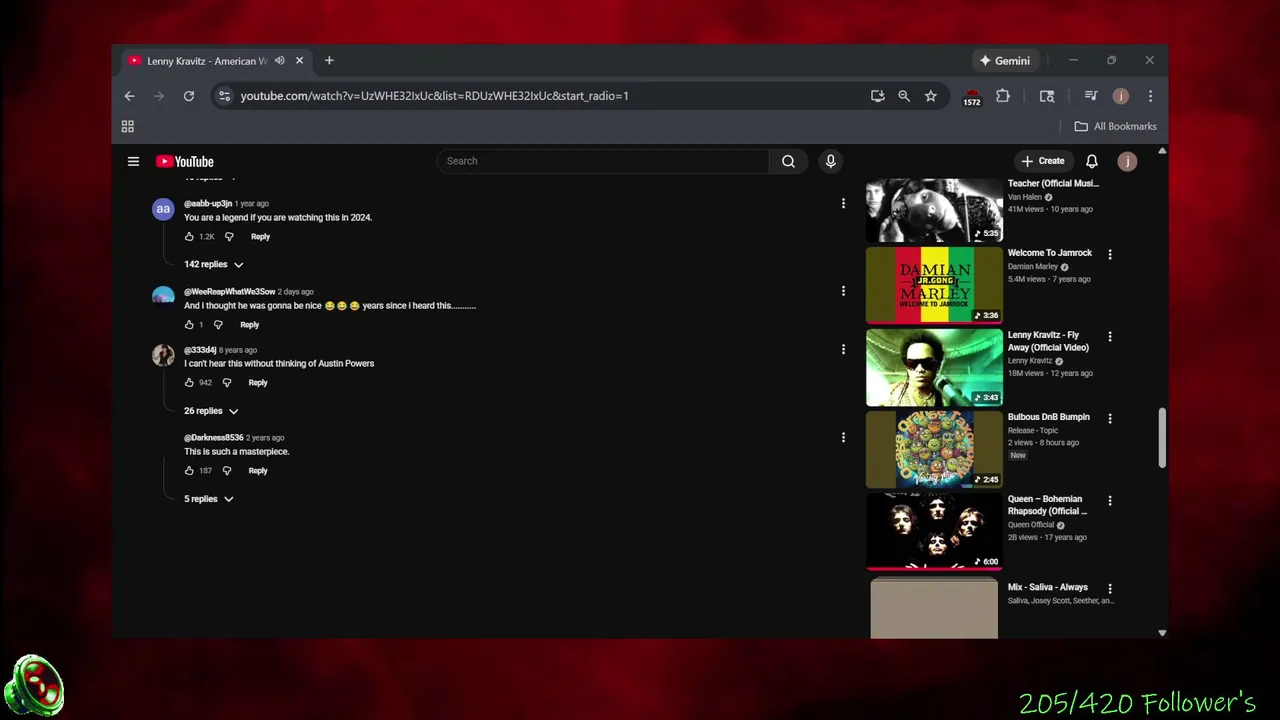Go to the YouTube home logo
Viewport: 1280px width, 720px height.
[x=185, y=161]
